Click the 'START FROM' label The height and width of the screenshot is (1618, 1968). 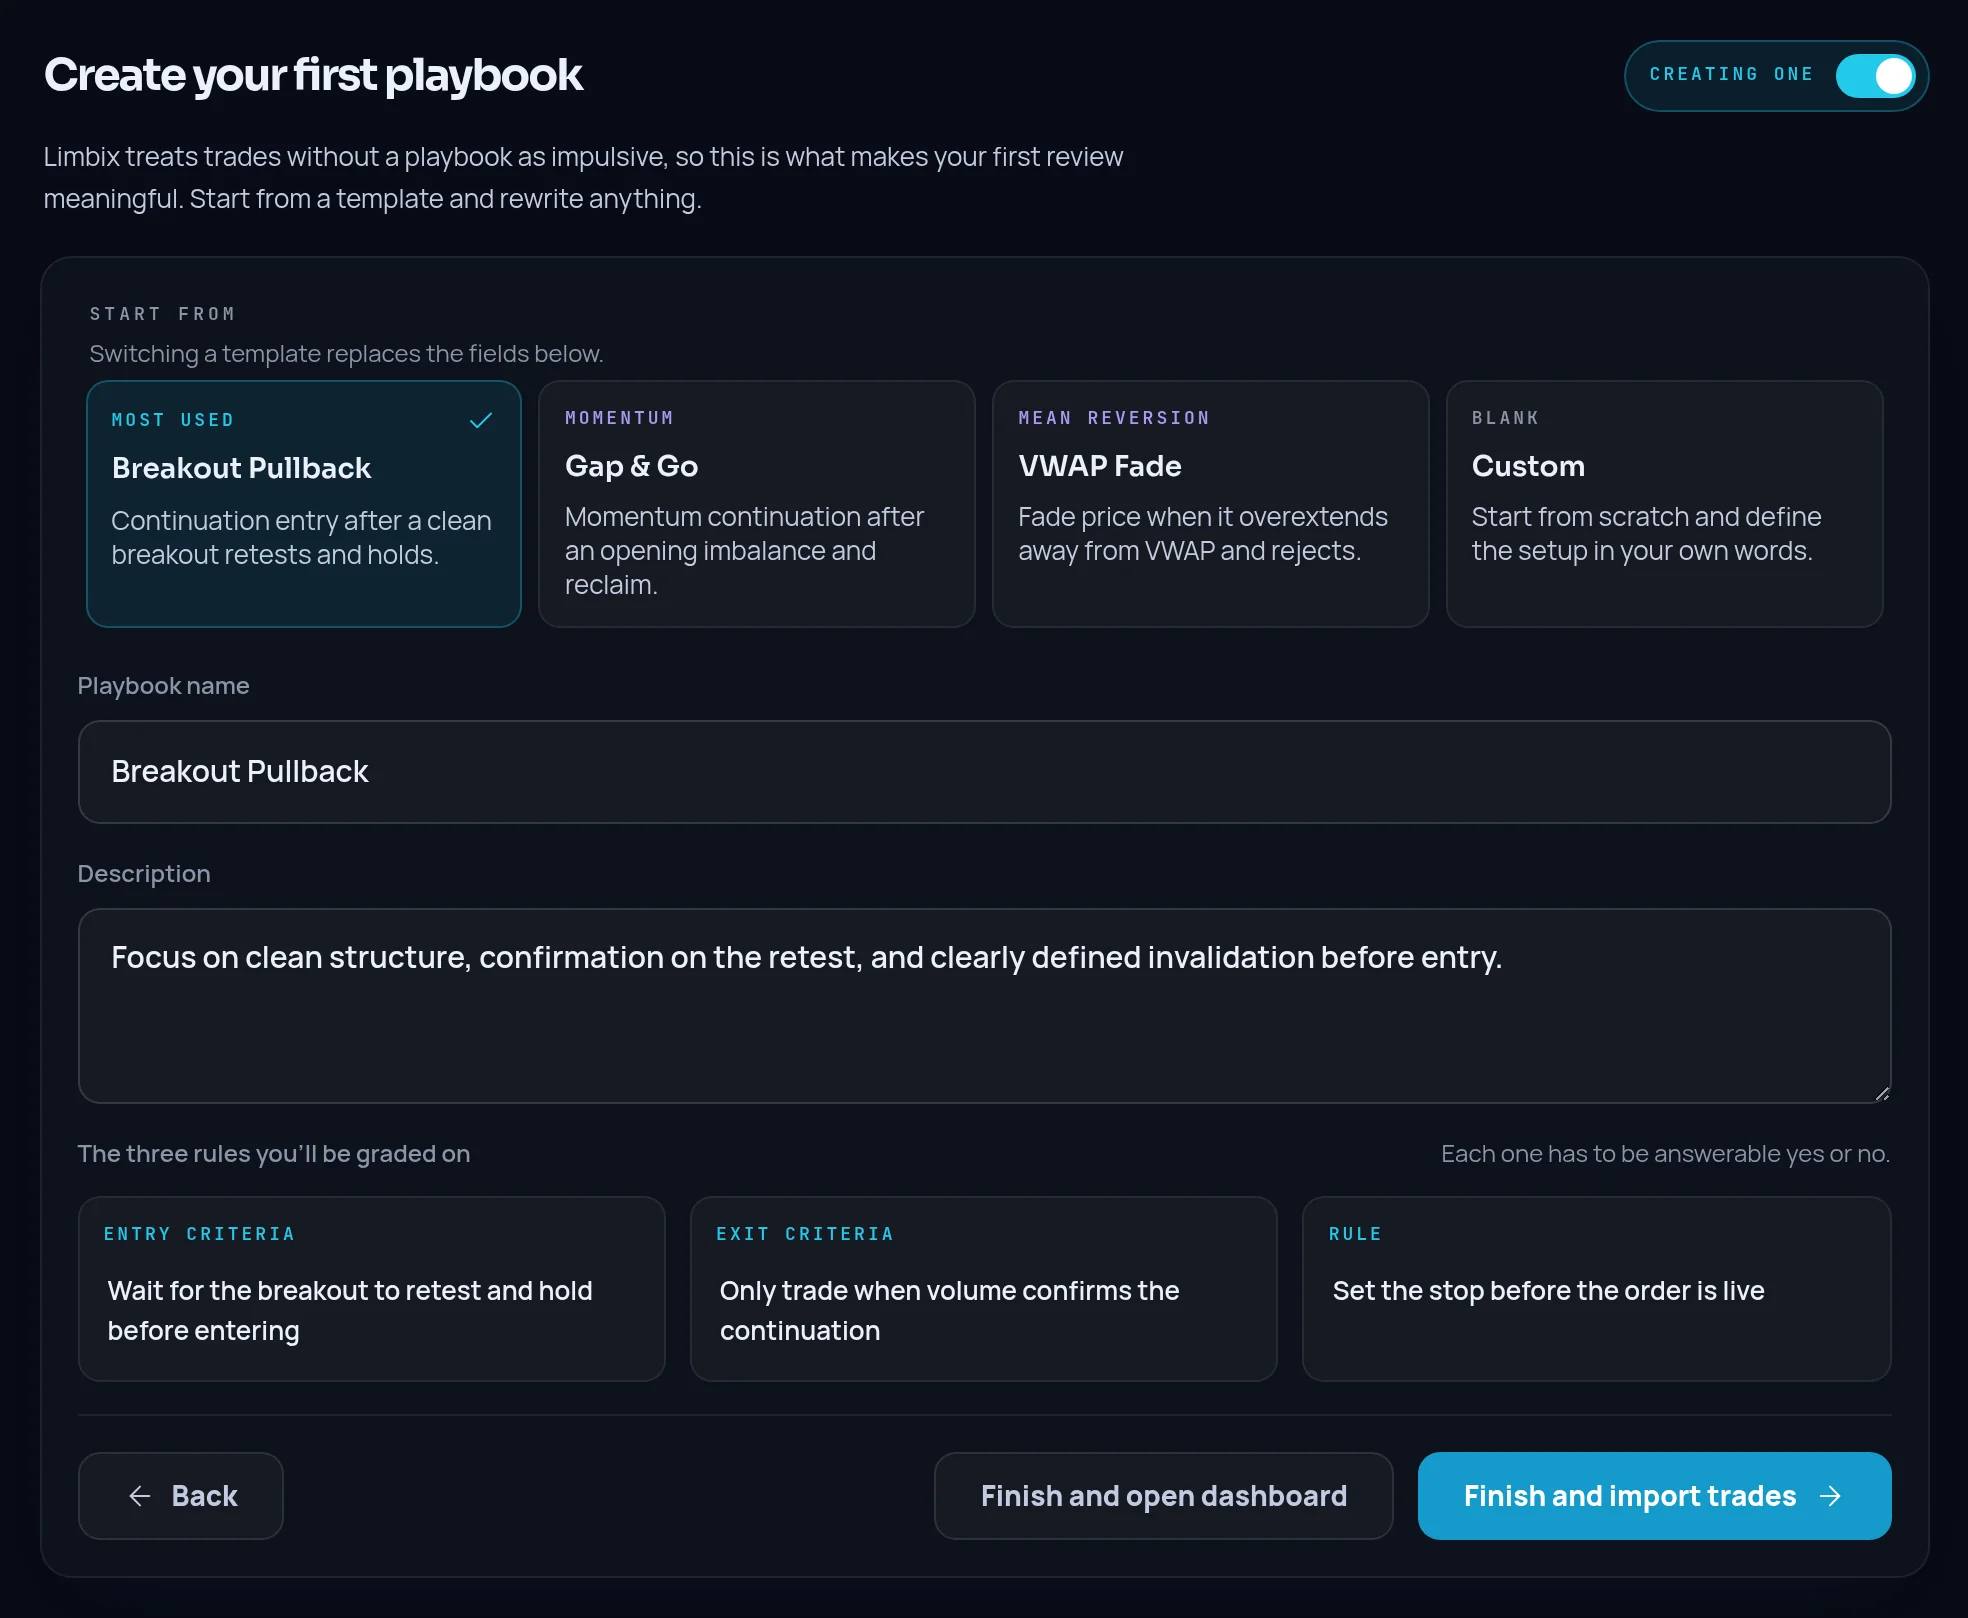point(163,314)
